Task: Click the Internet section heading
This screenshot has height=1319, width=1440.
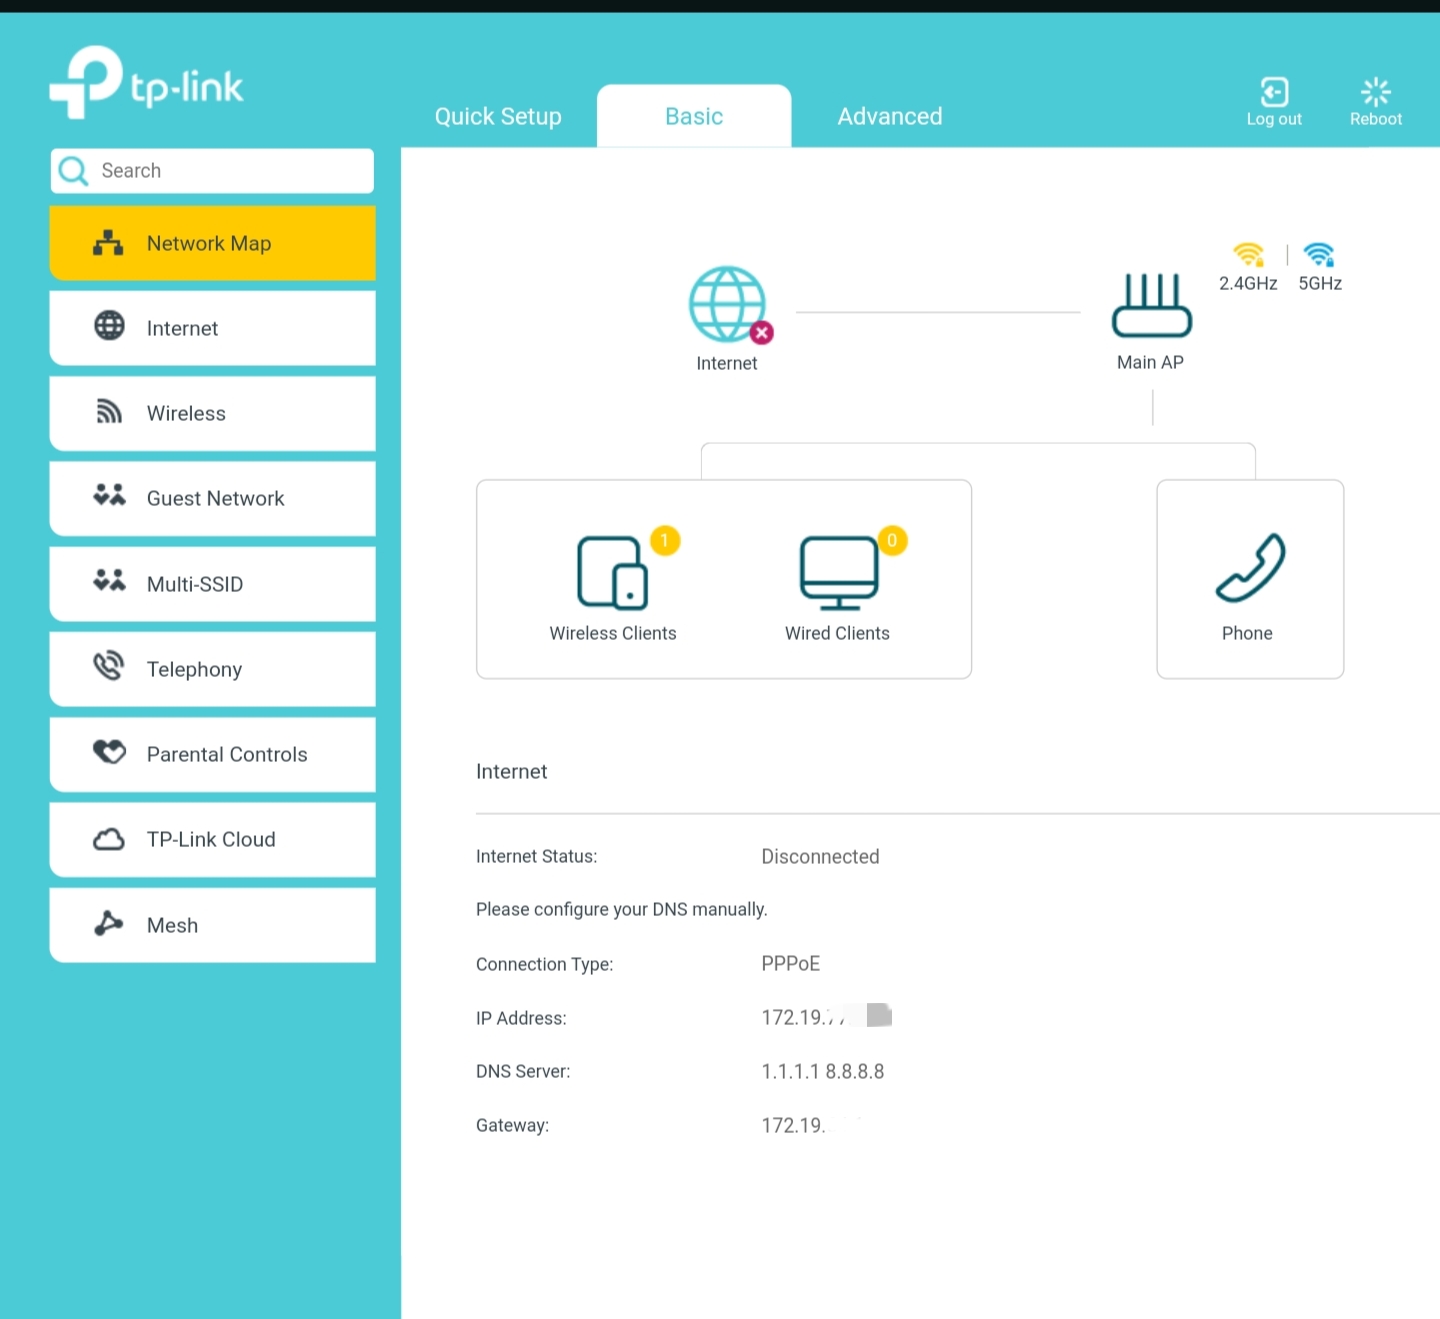Action: tap(511, 771)
